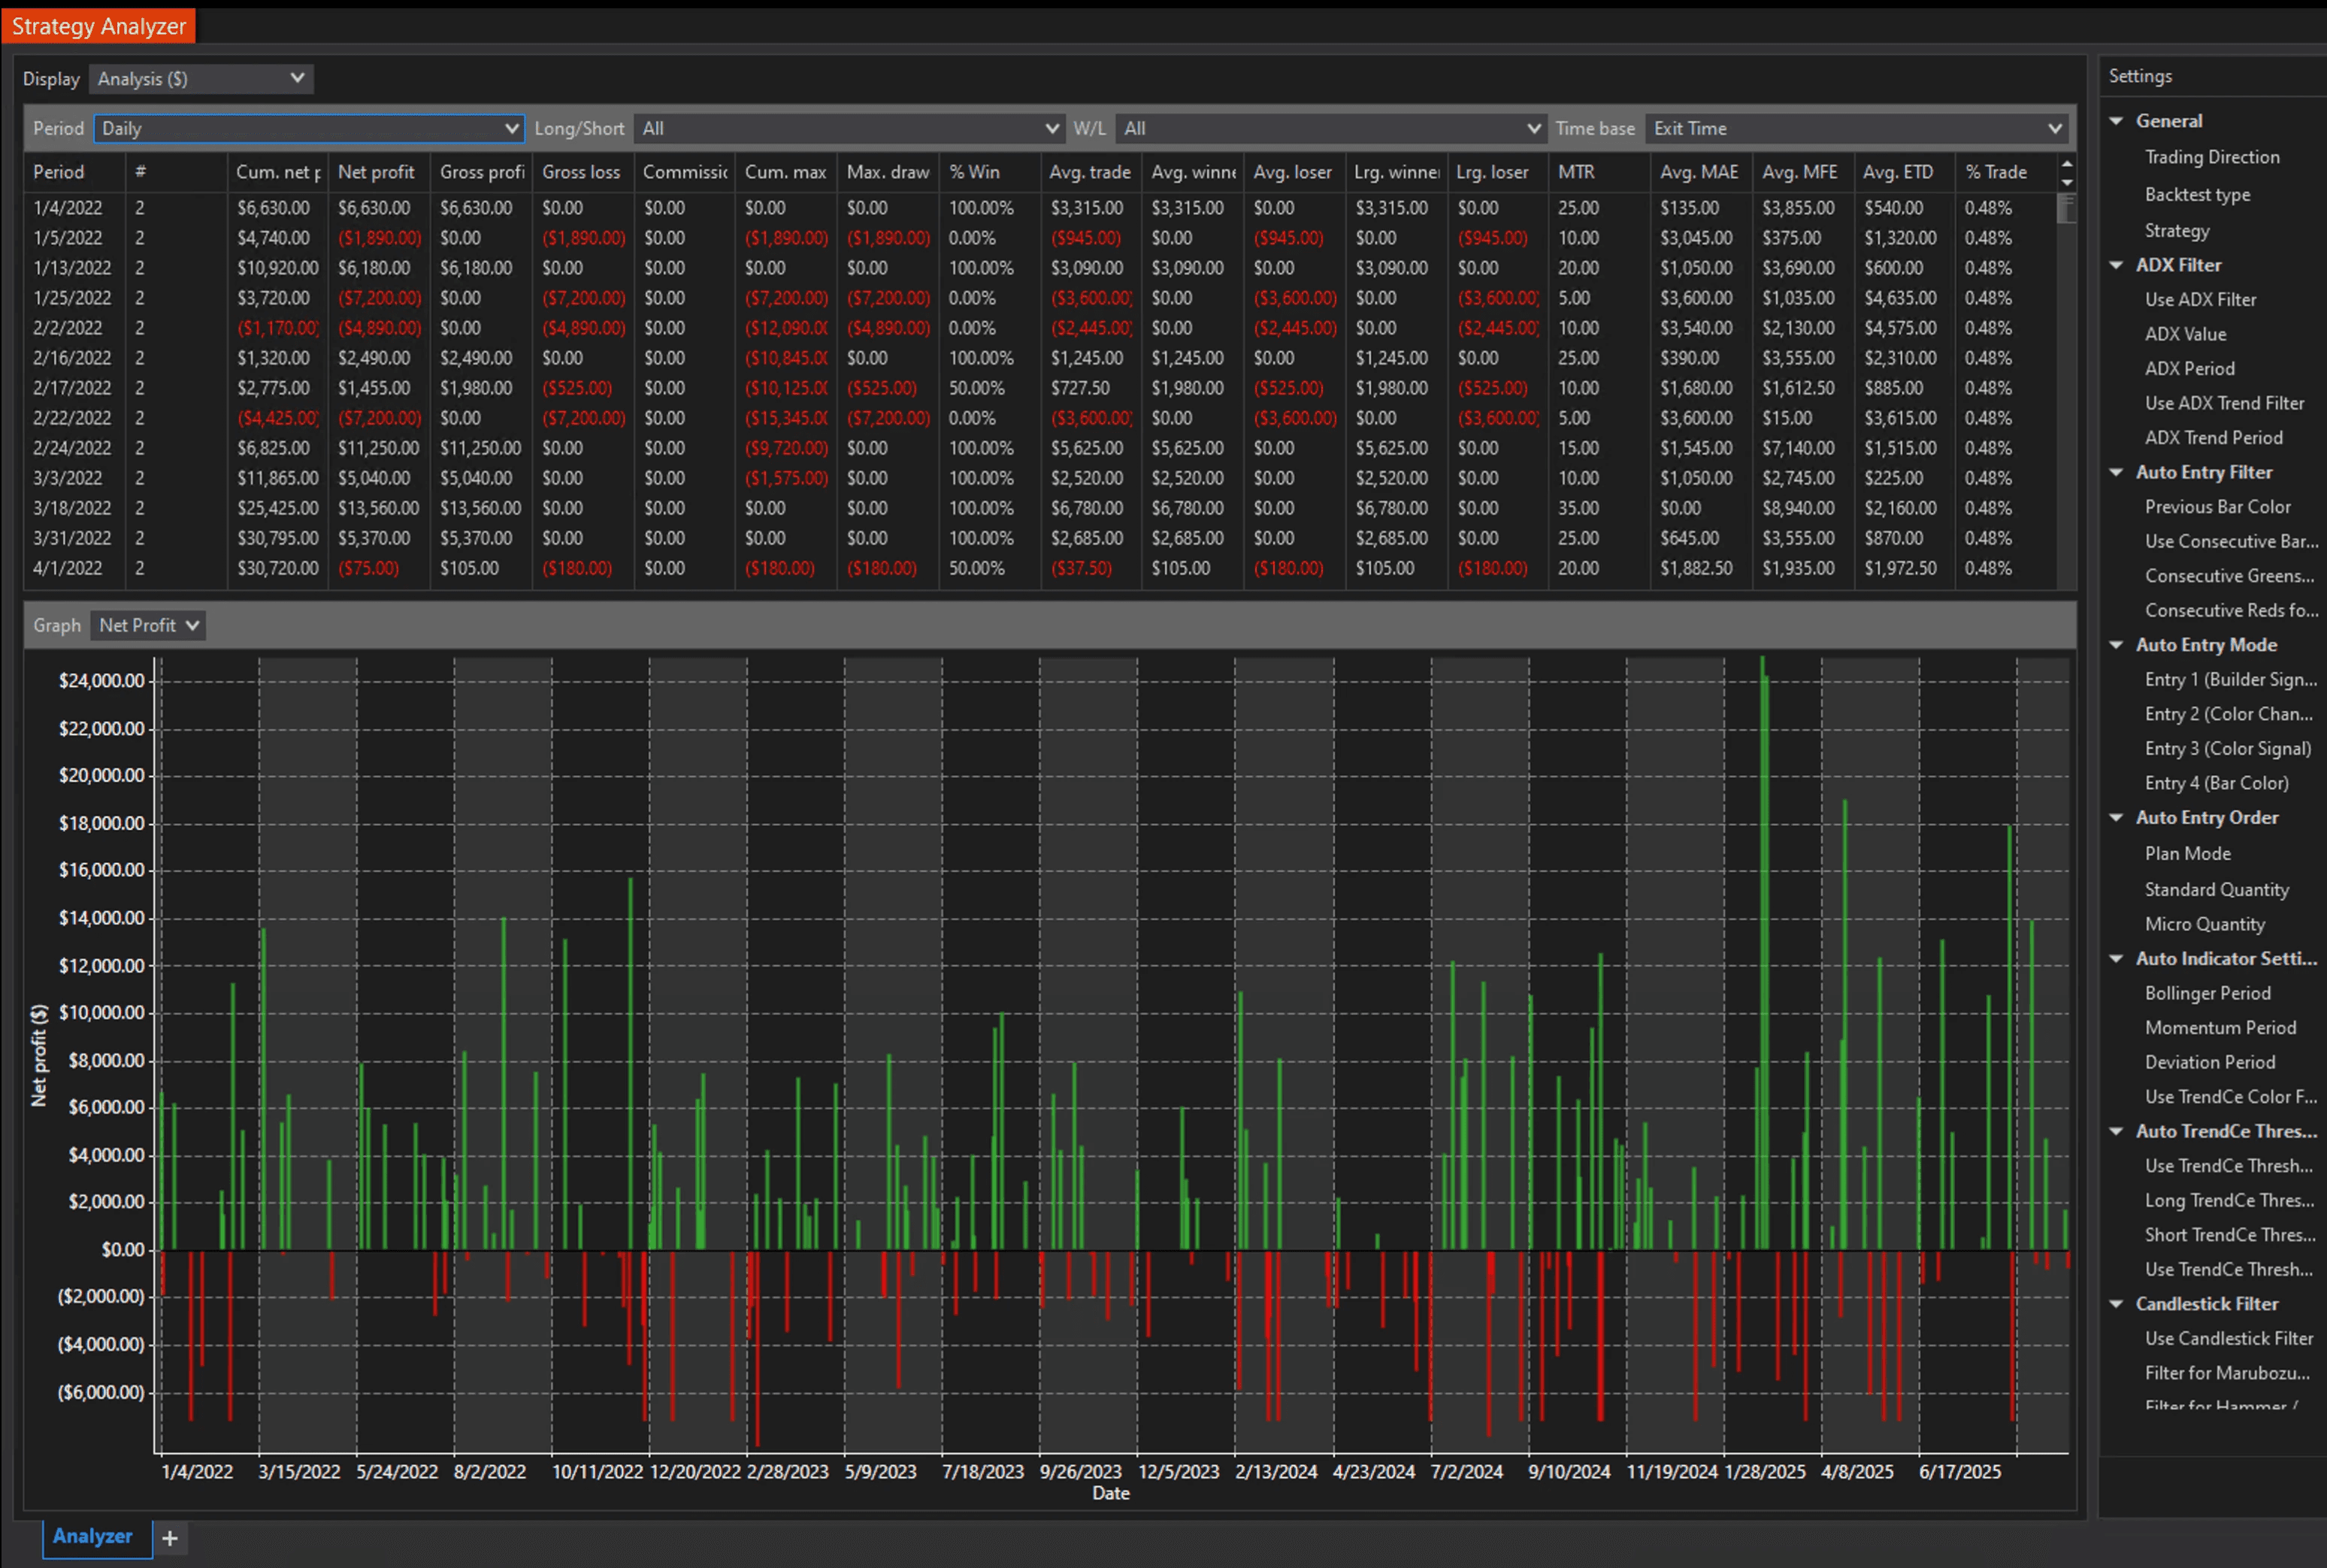
Task: Collapse the Candlestick Filter section triangle
Action: pos(2116,1304)
